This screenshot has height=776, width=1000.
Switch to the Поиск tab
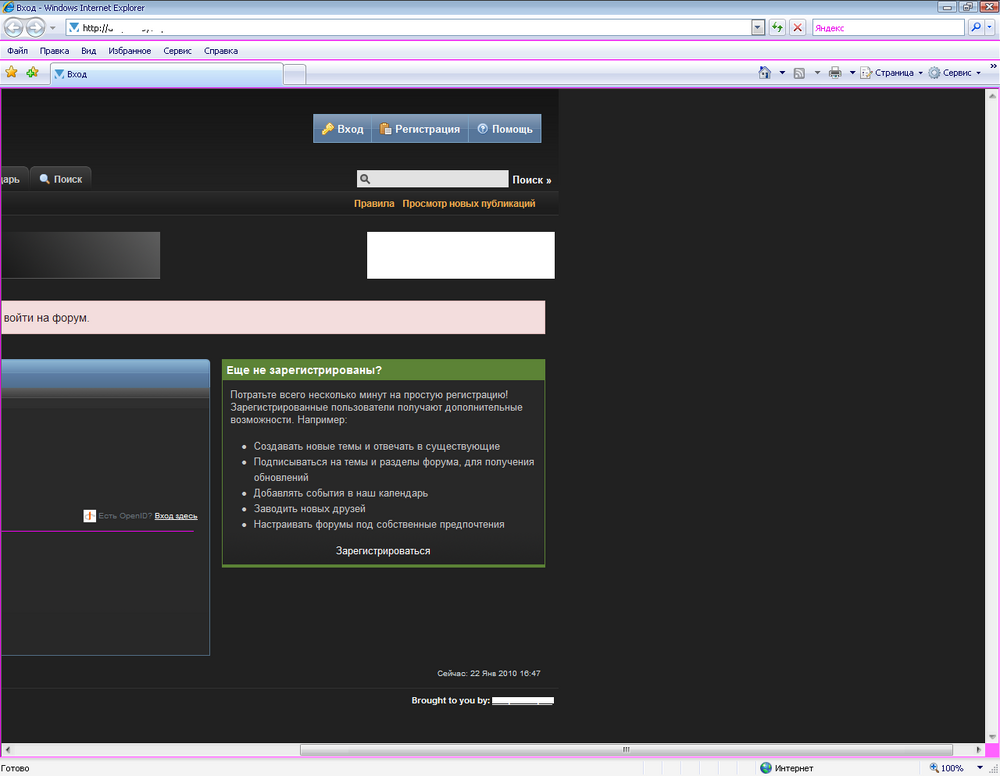click(x=60, y=178)
